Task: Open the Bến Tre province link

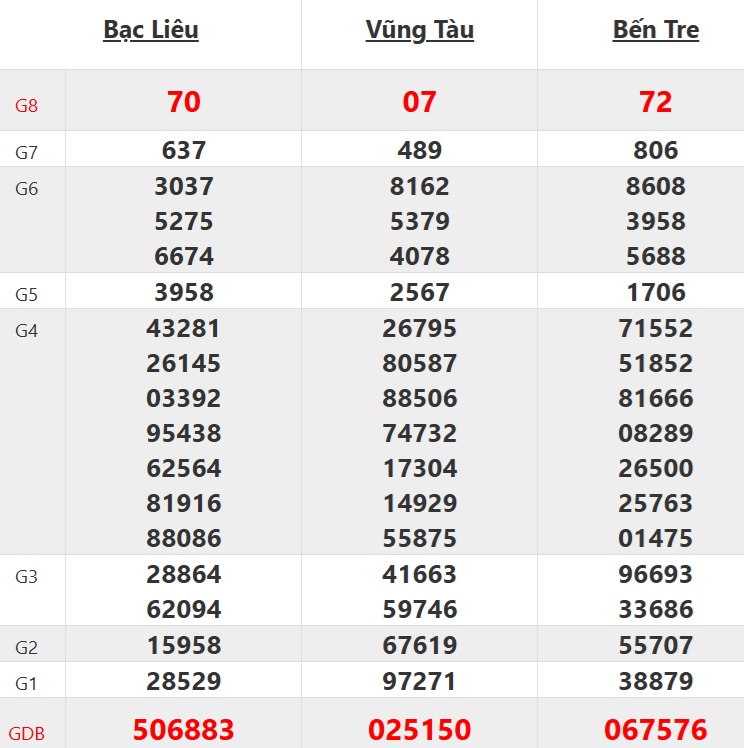Action: pyautogui.click(x=655, y=30)
